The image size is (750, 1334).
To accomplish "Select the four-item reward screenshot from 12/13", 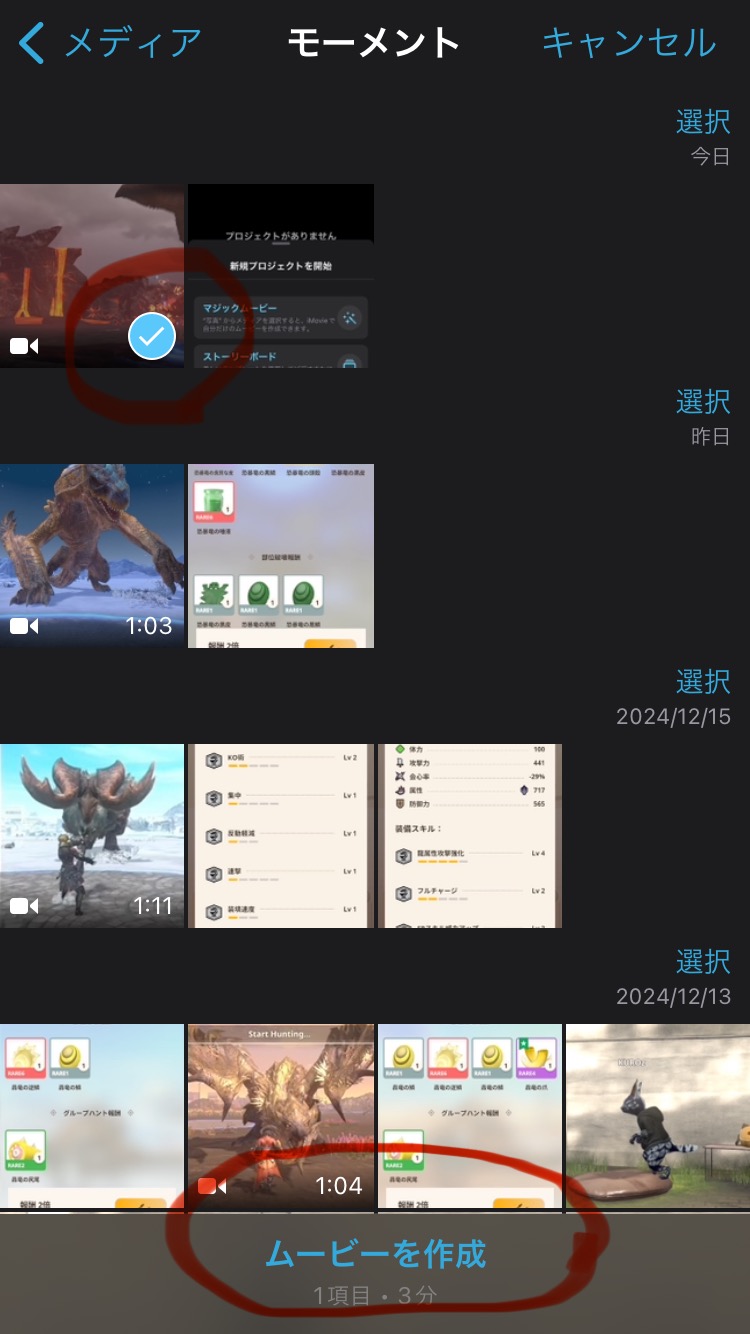I will 470,1116.
